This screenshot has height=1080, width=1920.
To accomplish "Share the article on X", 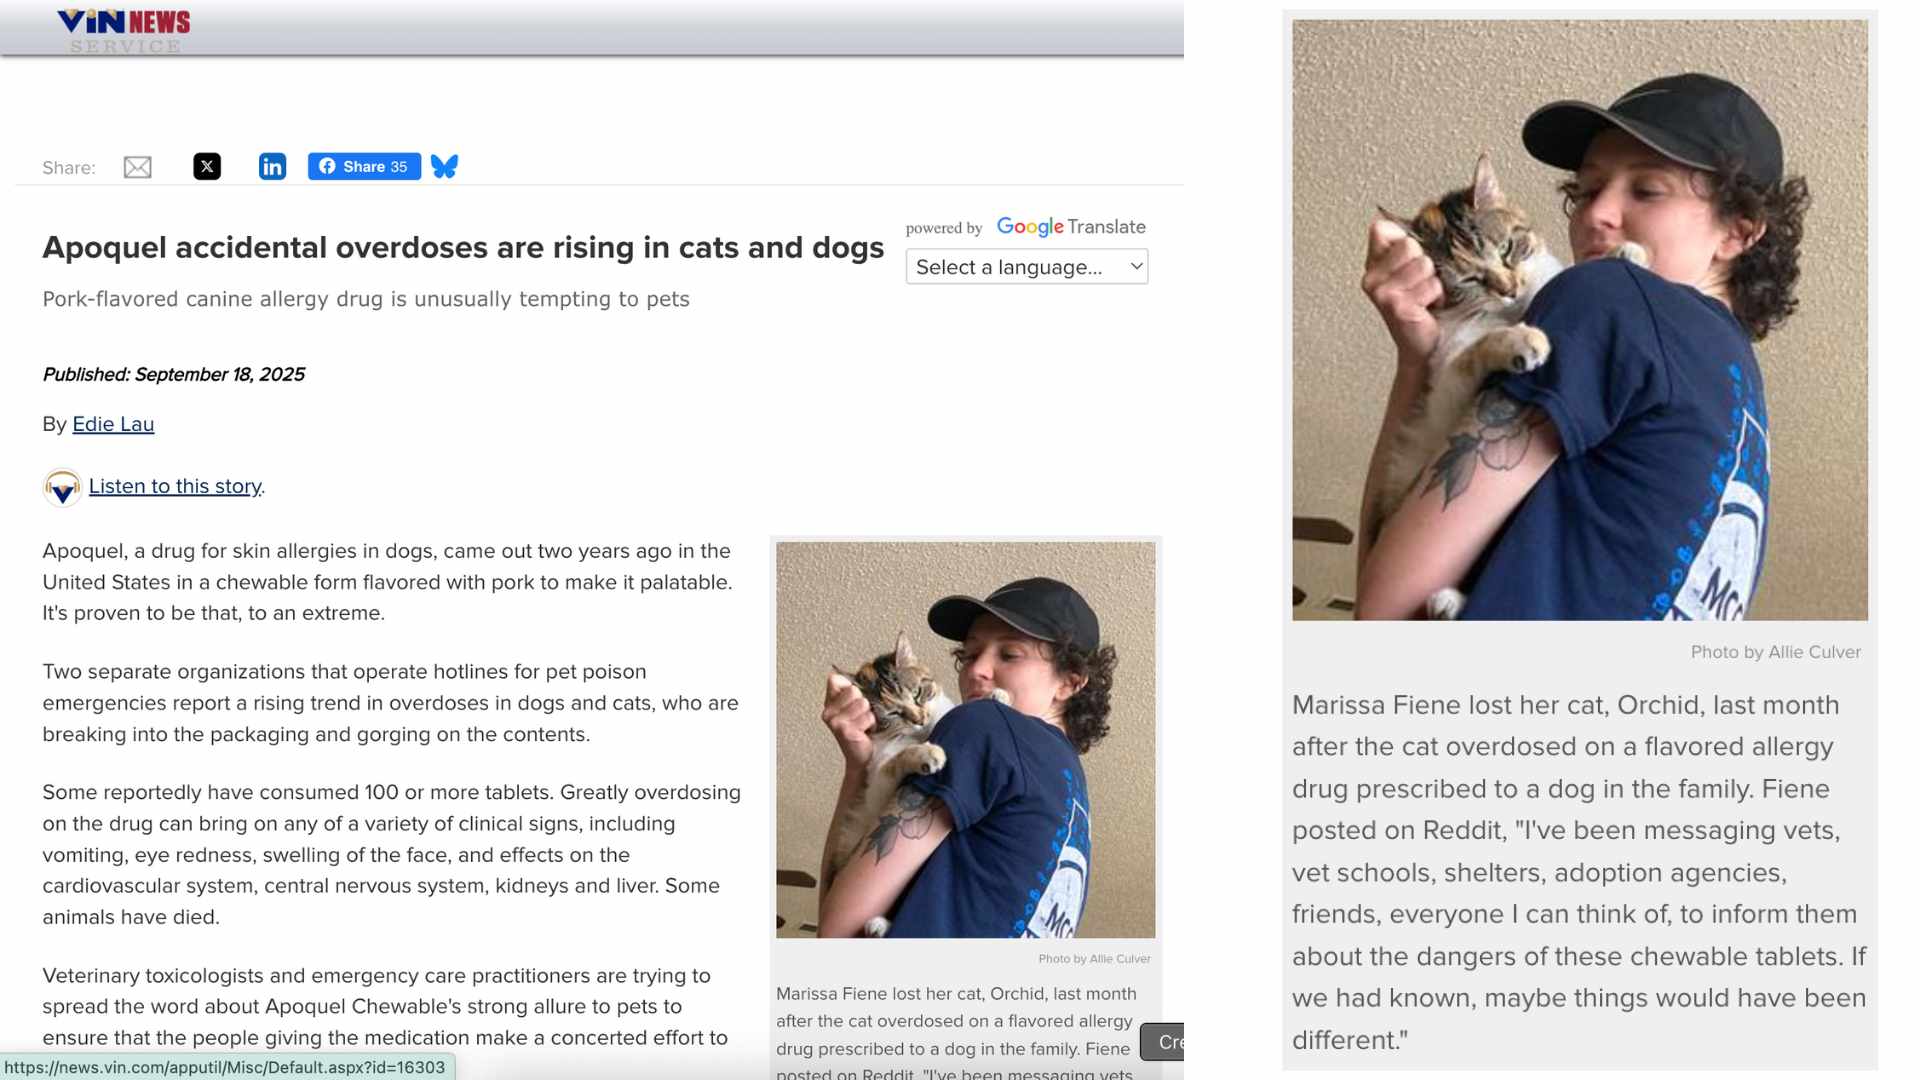I will [207, 166].
